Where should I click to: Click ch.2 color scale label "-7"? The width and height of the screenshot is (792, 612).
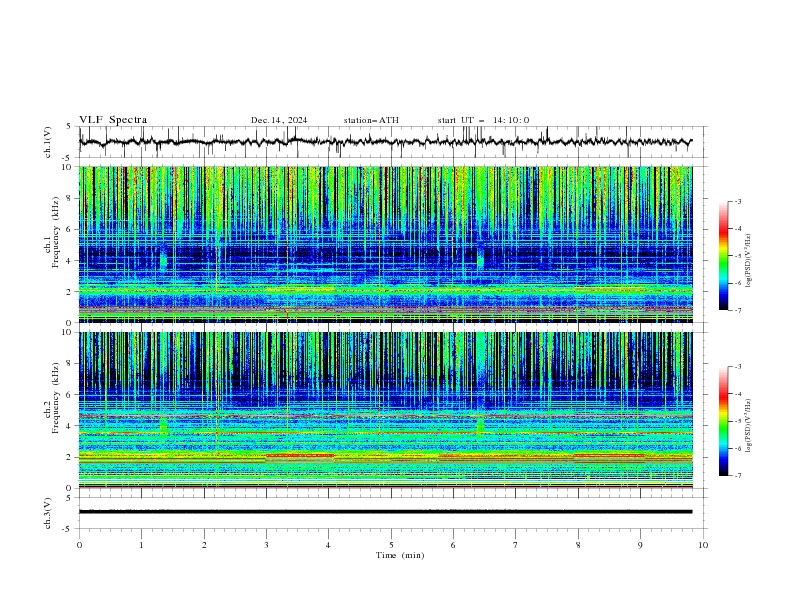click(x=737, y=475)
